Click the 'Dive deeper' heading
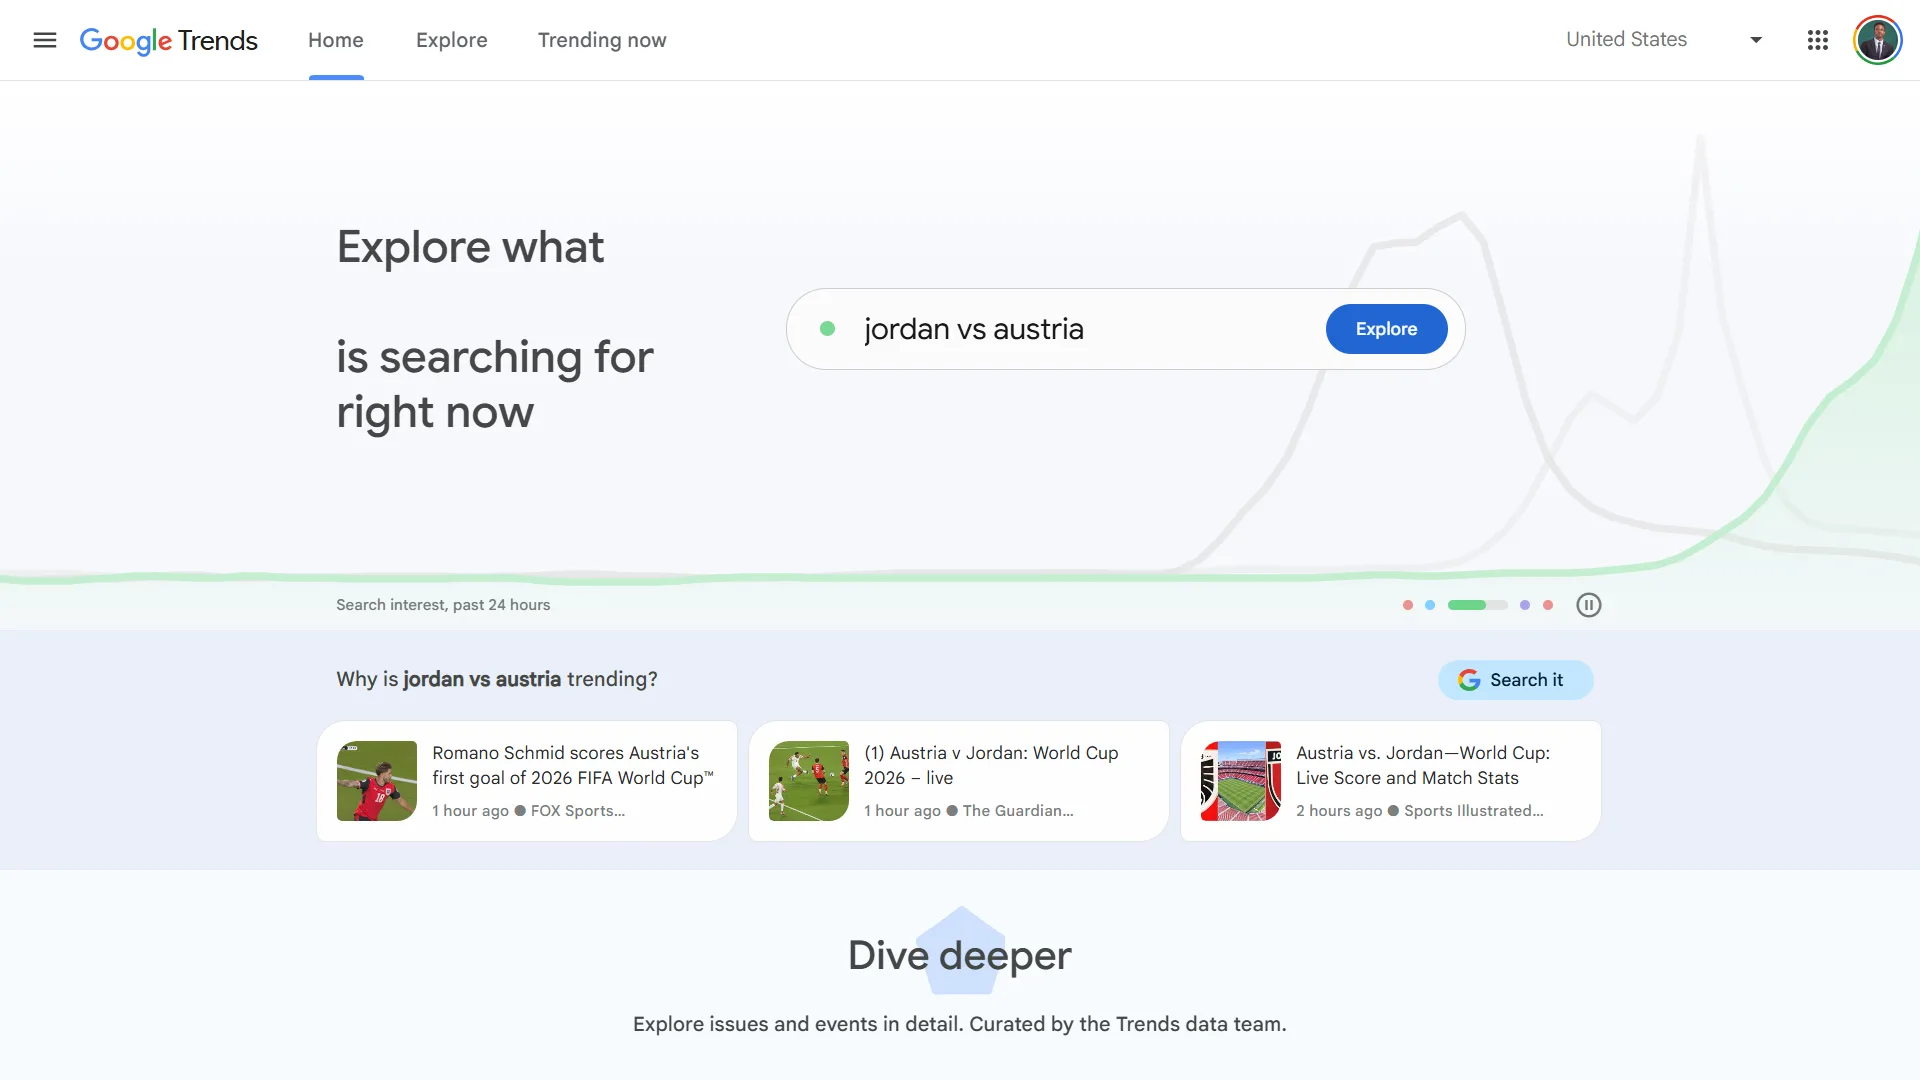This screenshot has height=1080, width=1920. (x=960, y=955)
